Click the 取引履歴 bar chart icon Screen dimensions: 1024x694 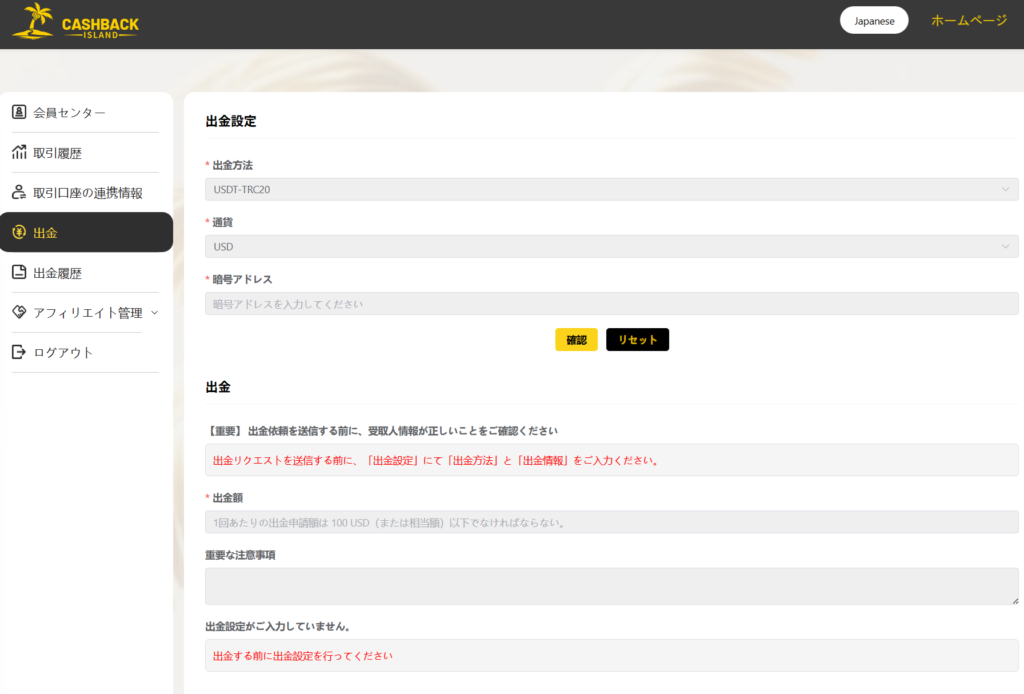18,152
